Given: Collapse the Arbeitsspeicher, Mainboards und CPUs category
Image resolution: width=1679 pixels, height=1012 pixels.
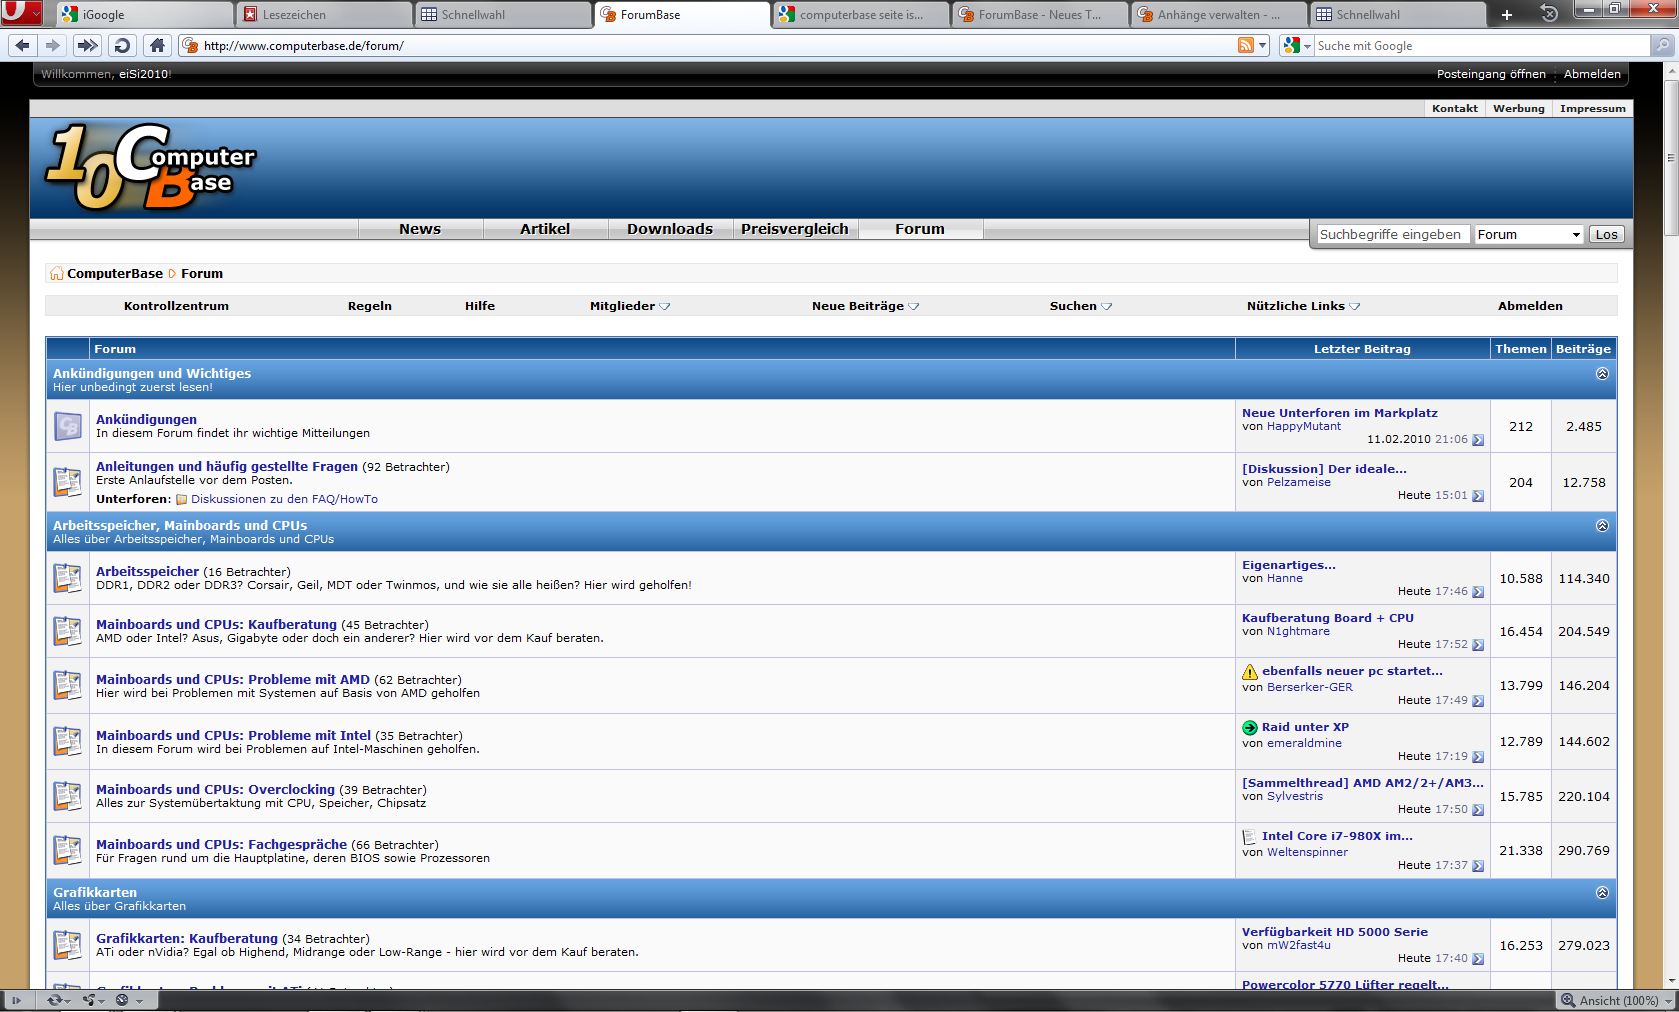Looking at the screenshot, I should coord(1602,526).
